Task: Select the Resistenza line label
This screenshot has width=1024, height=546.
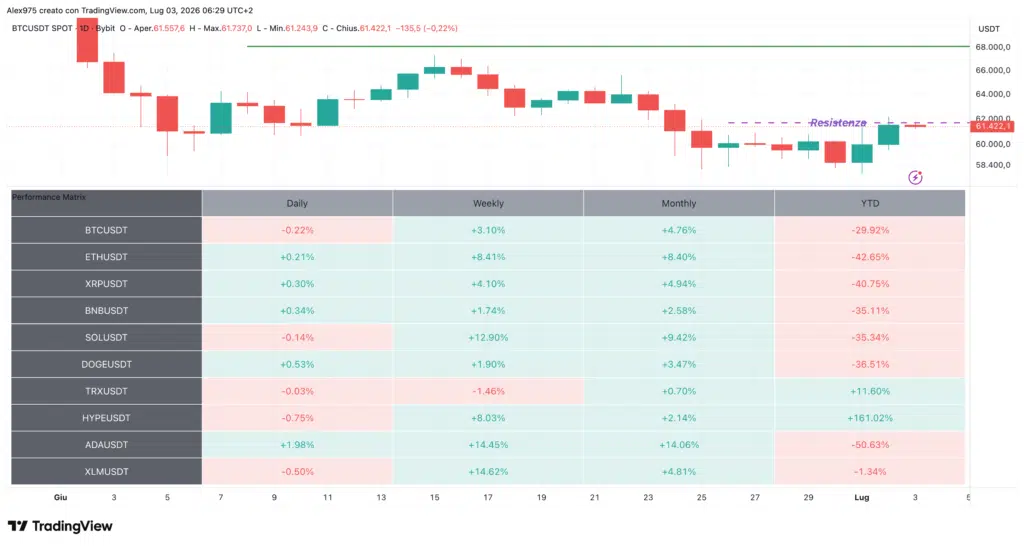Action: tap(838, 123)
